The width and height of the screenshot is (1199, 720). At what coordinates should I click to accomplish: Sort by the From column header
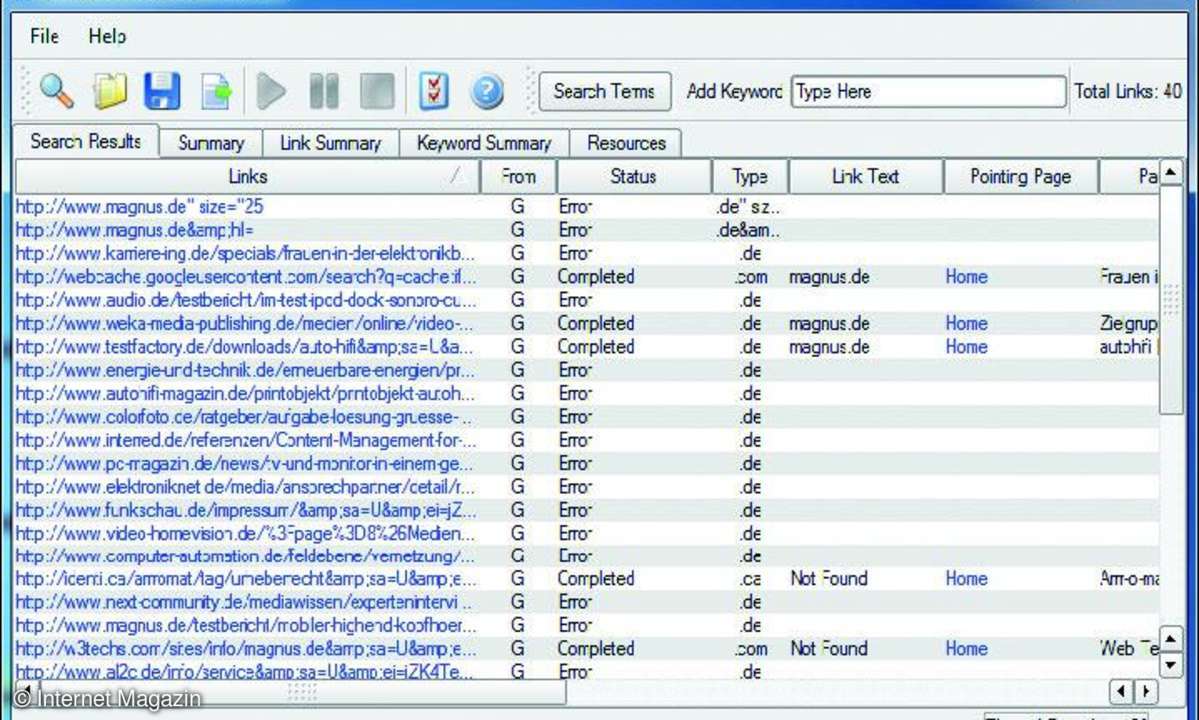click(x=518, y=177)
